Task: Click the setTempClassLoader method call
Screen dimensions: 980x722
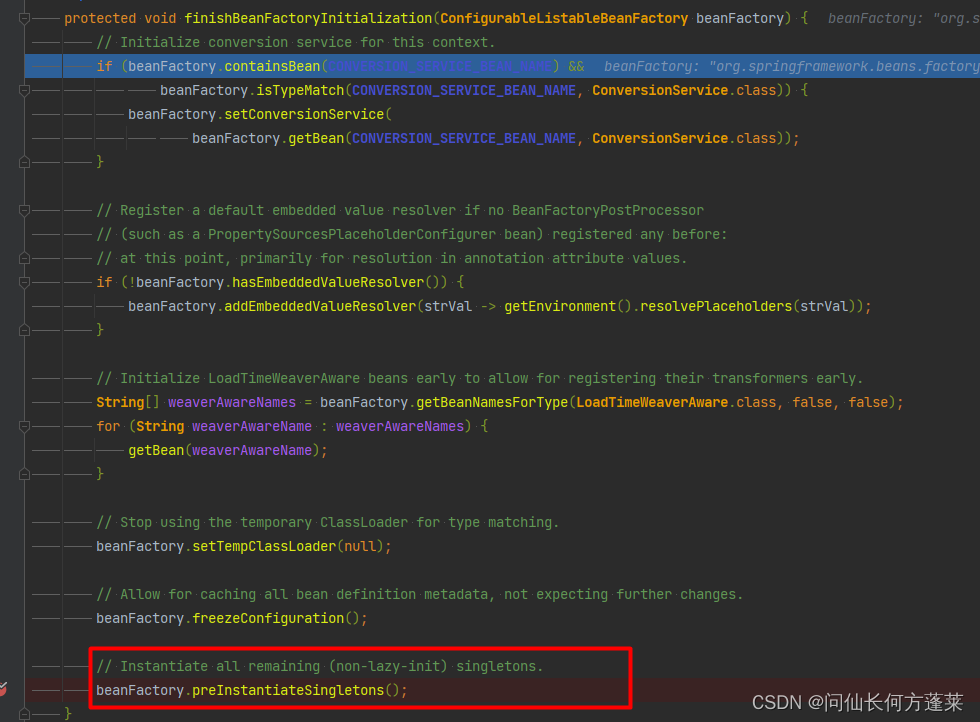Action: [x=264, y=546]
